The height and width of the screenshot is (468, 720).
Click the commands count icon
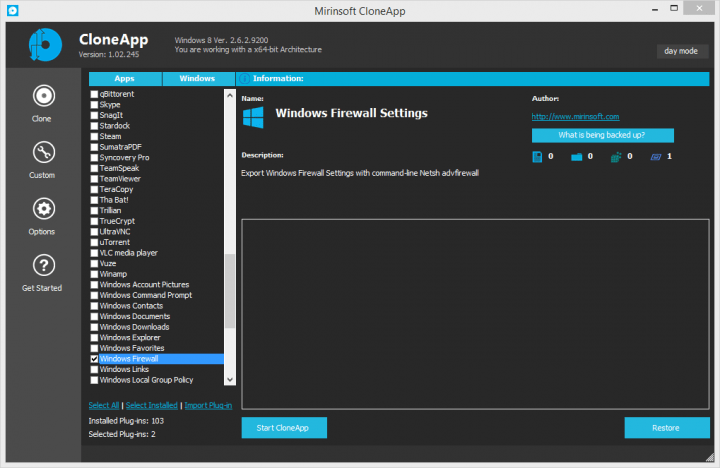[x=656, y=157]
